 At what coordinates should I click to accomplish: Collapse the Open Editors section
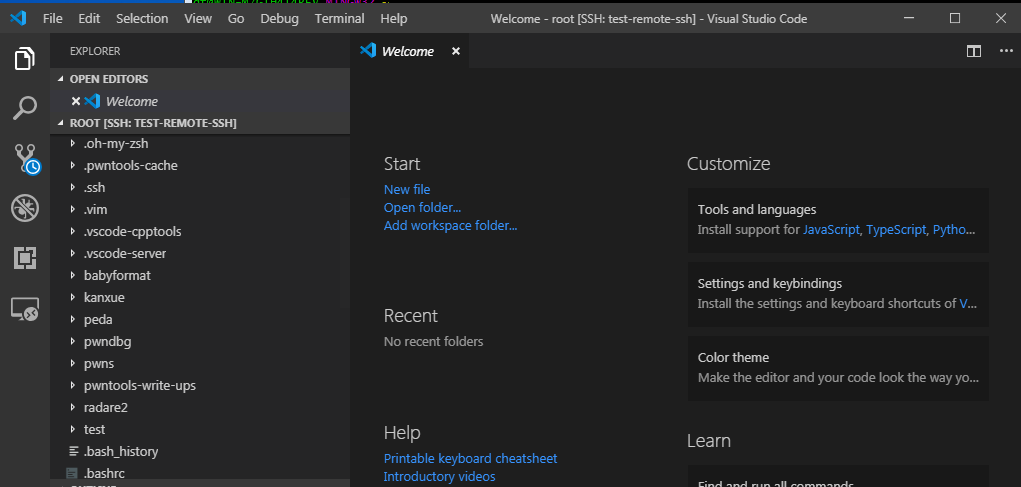point(61,79)
